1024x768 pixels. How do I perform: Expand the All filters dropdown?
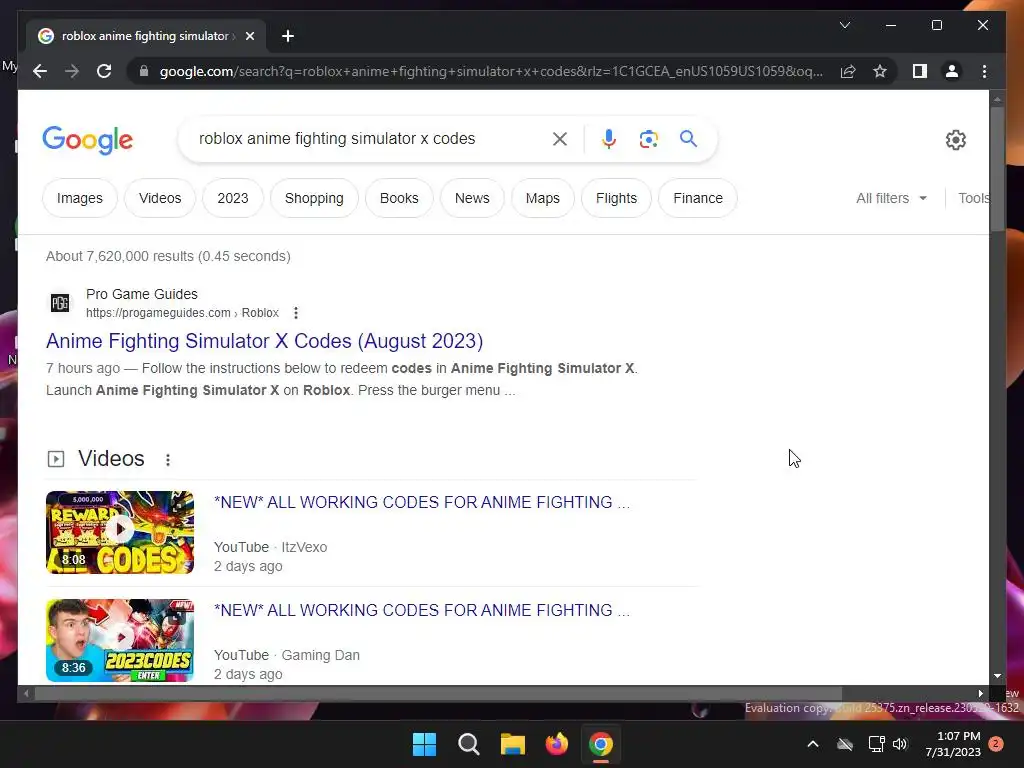click(x=891, y=198)
